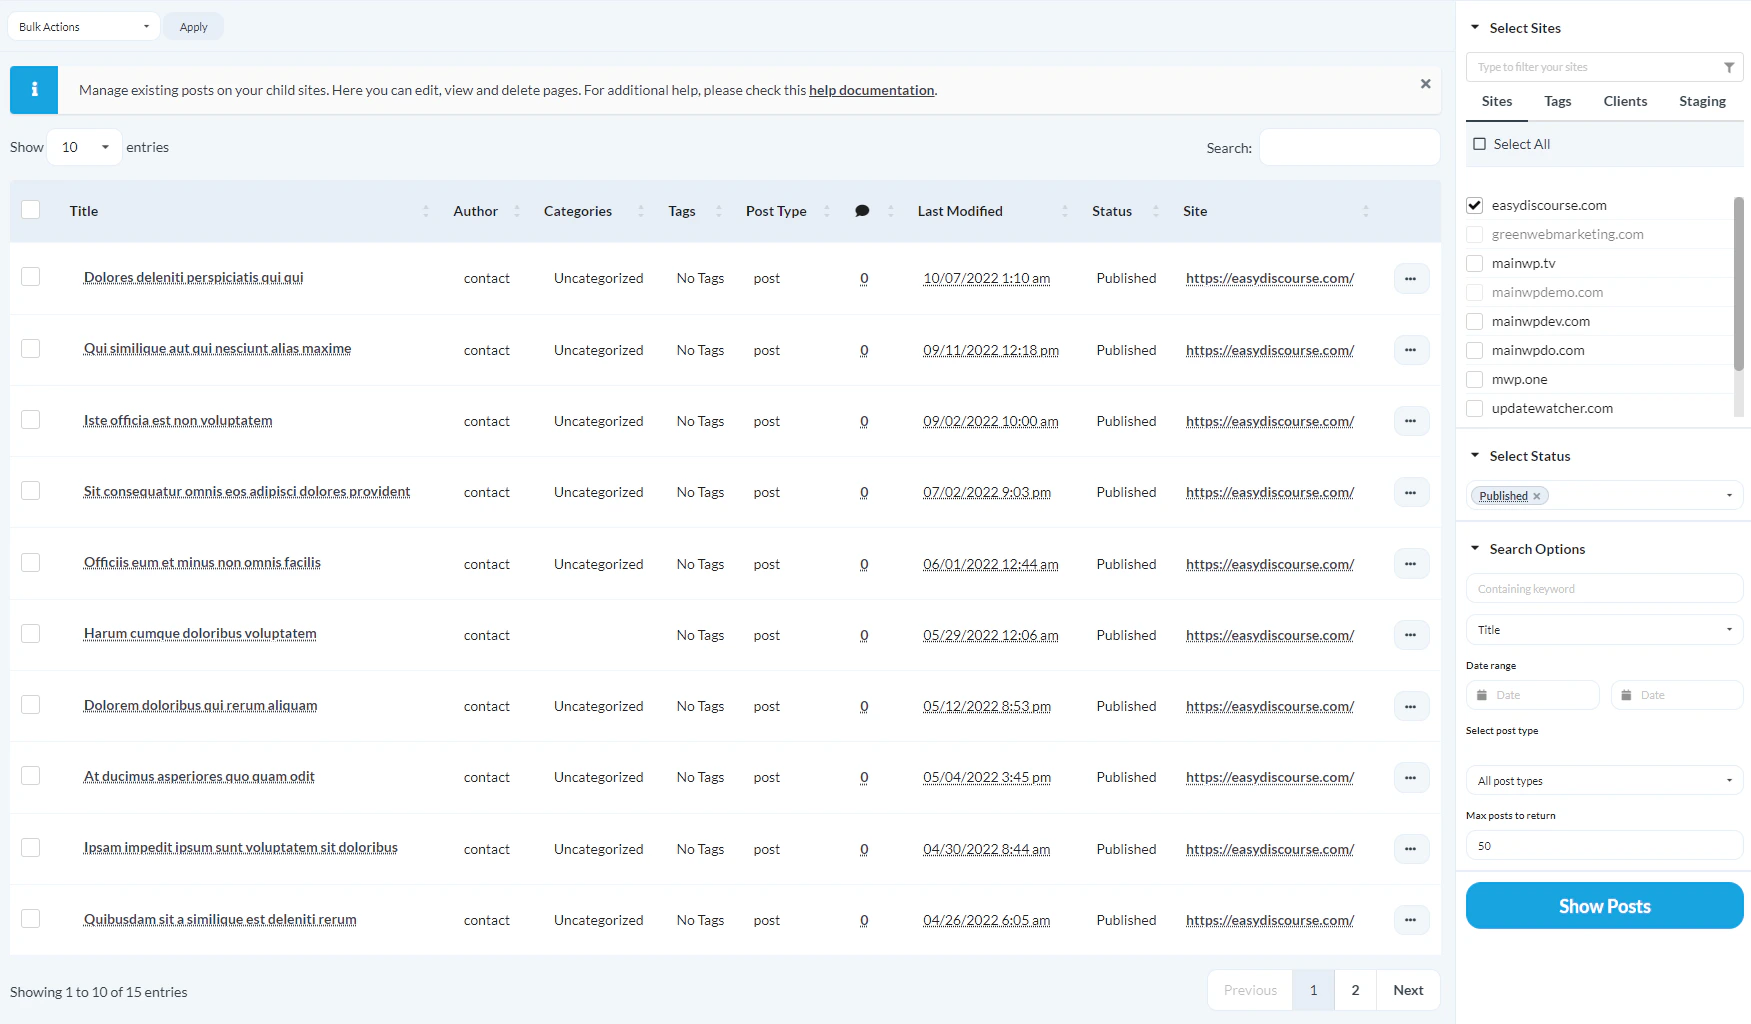This screenshot has width=1751, height=1024.
Task: Tick the Select All sites checkbox
Action: [1479, 144]
